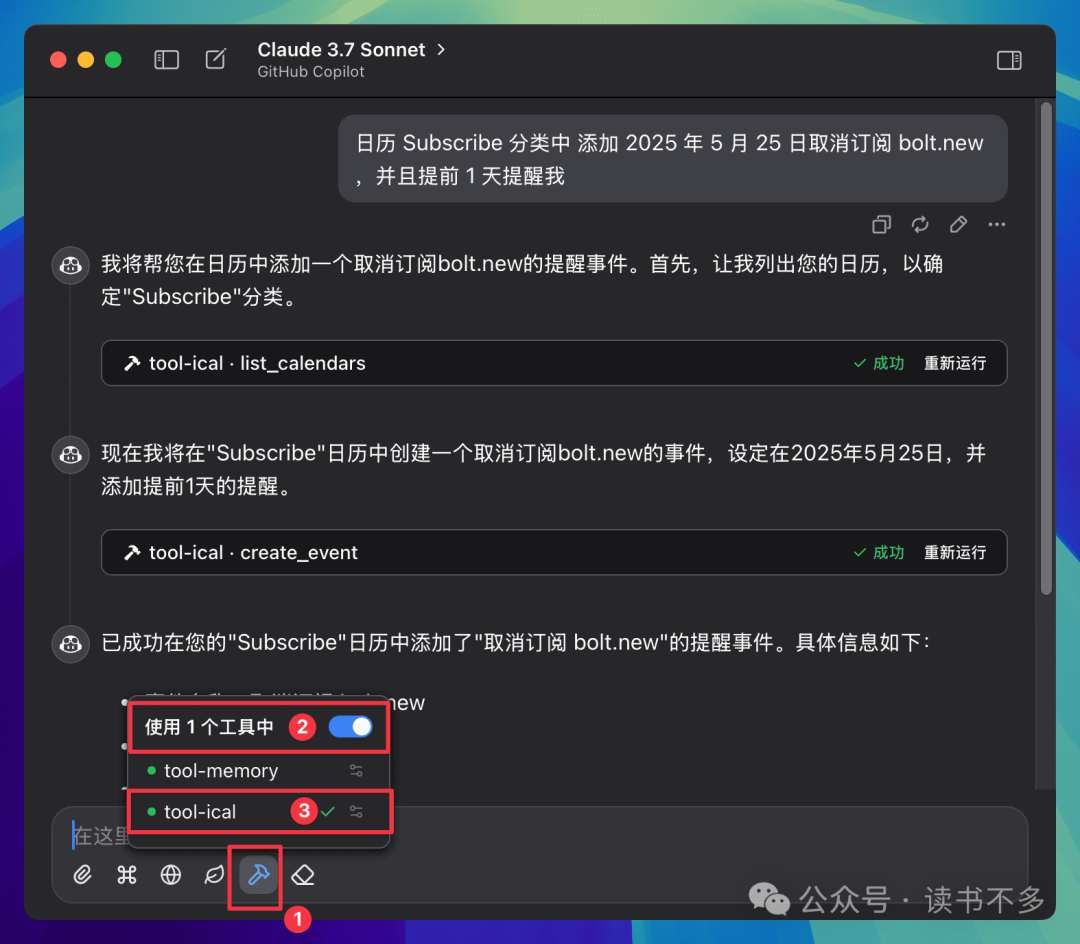Open the Claude 3.7 Sonnet model selector
Screen dimensions: 1080x944
click(351, 50)
